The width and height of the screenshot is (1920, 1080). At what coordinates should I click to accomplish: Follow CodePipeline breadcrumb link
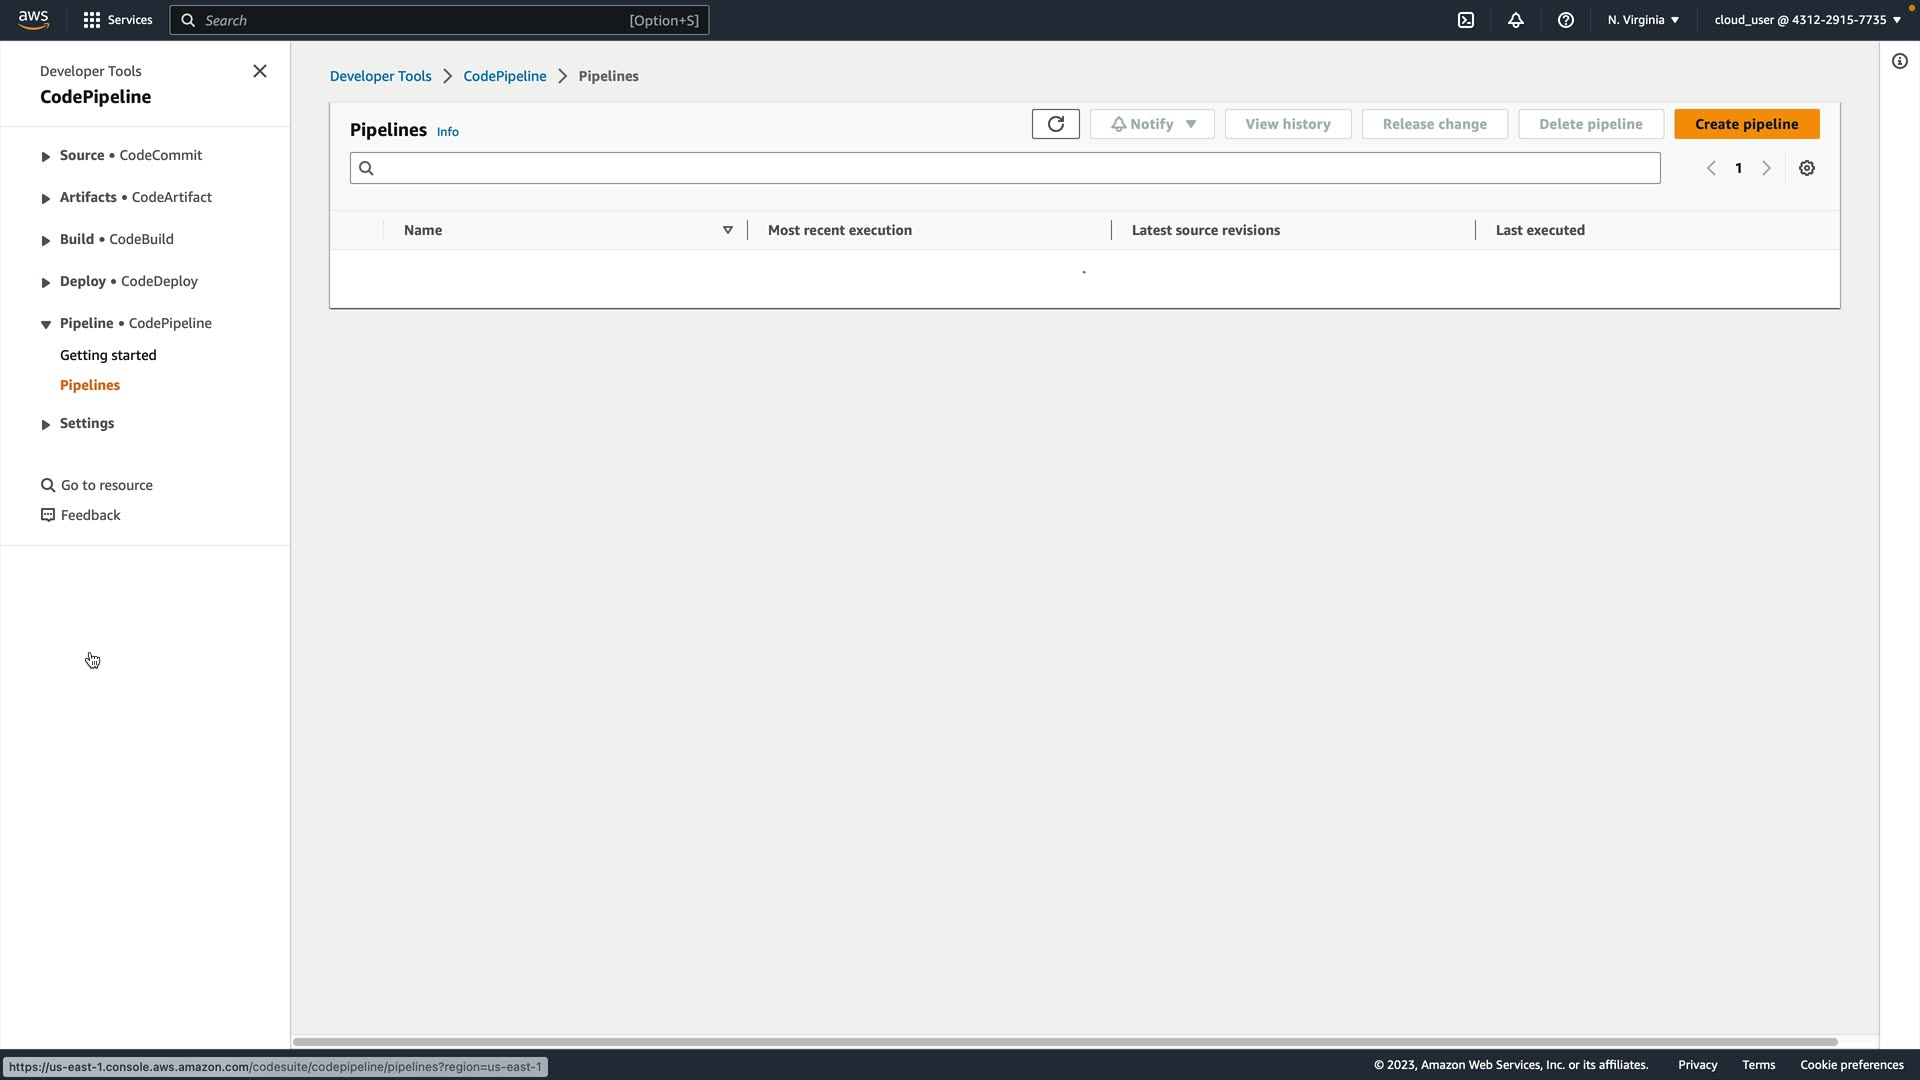point(504,76)
